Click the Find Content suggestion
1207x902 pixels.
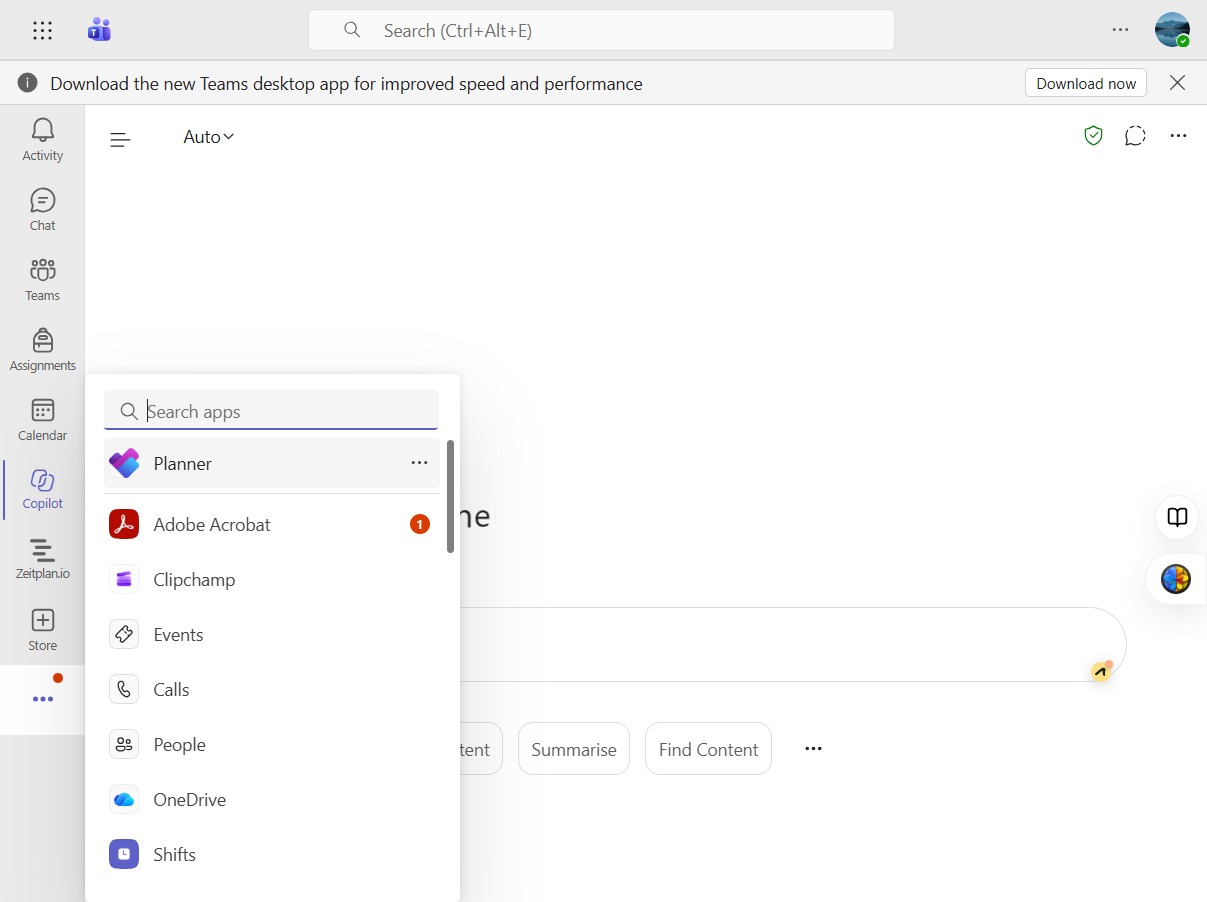[708, 749]
